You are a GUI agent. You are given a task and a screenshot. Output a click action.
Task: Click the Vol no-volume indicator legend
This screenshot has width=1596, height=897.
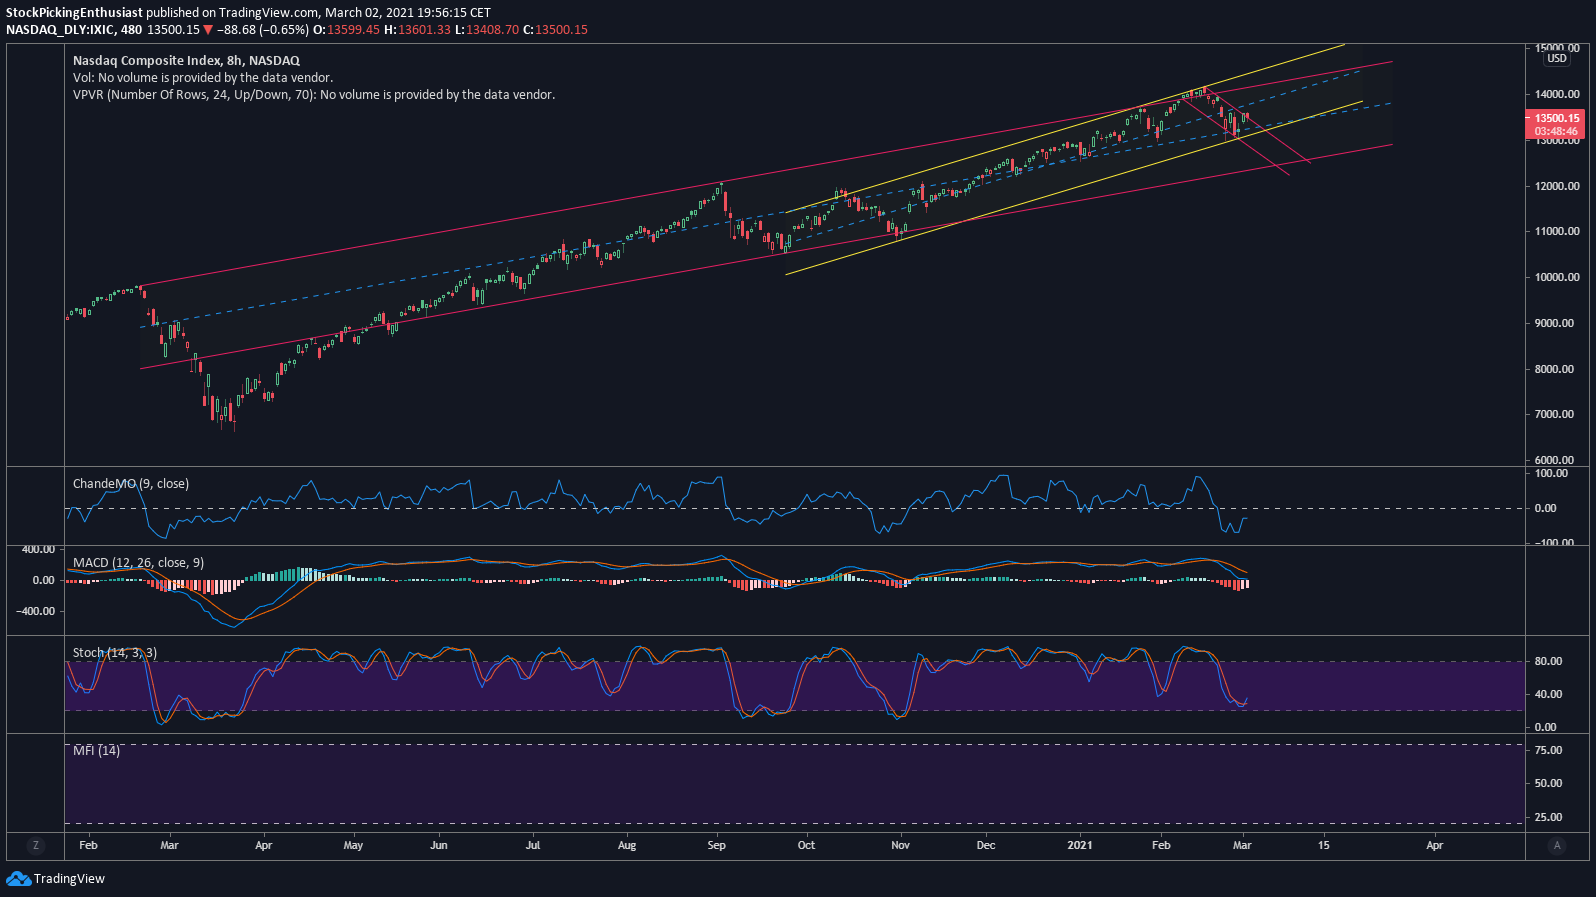pyautogui.click(x=203, y=78)
